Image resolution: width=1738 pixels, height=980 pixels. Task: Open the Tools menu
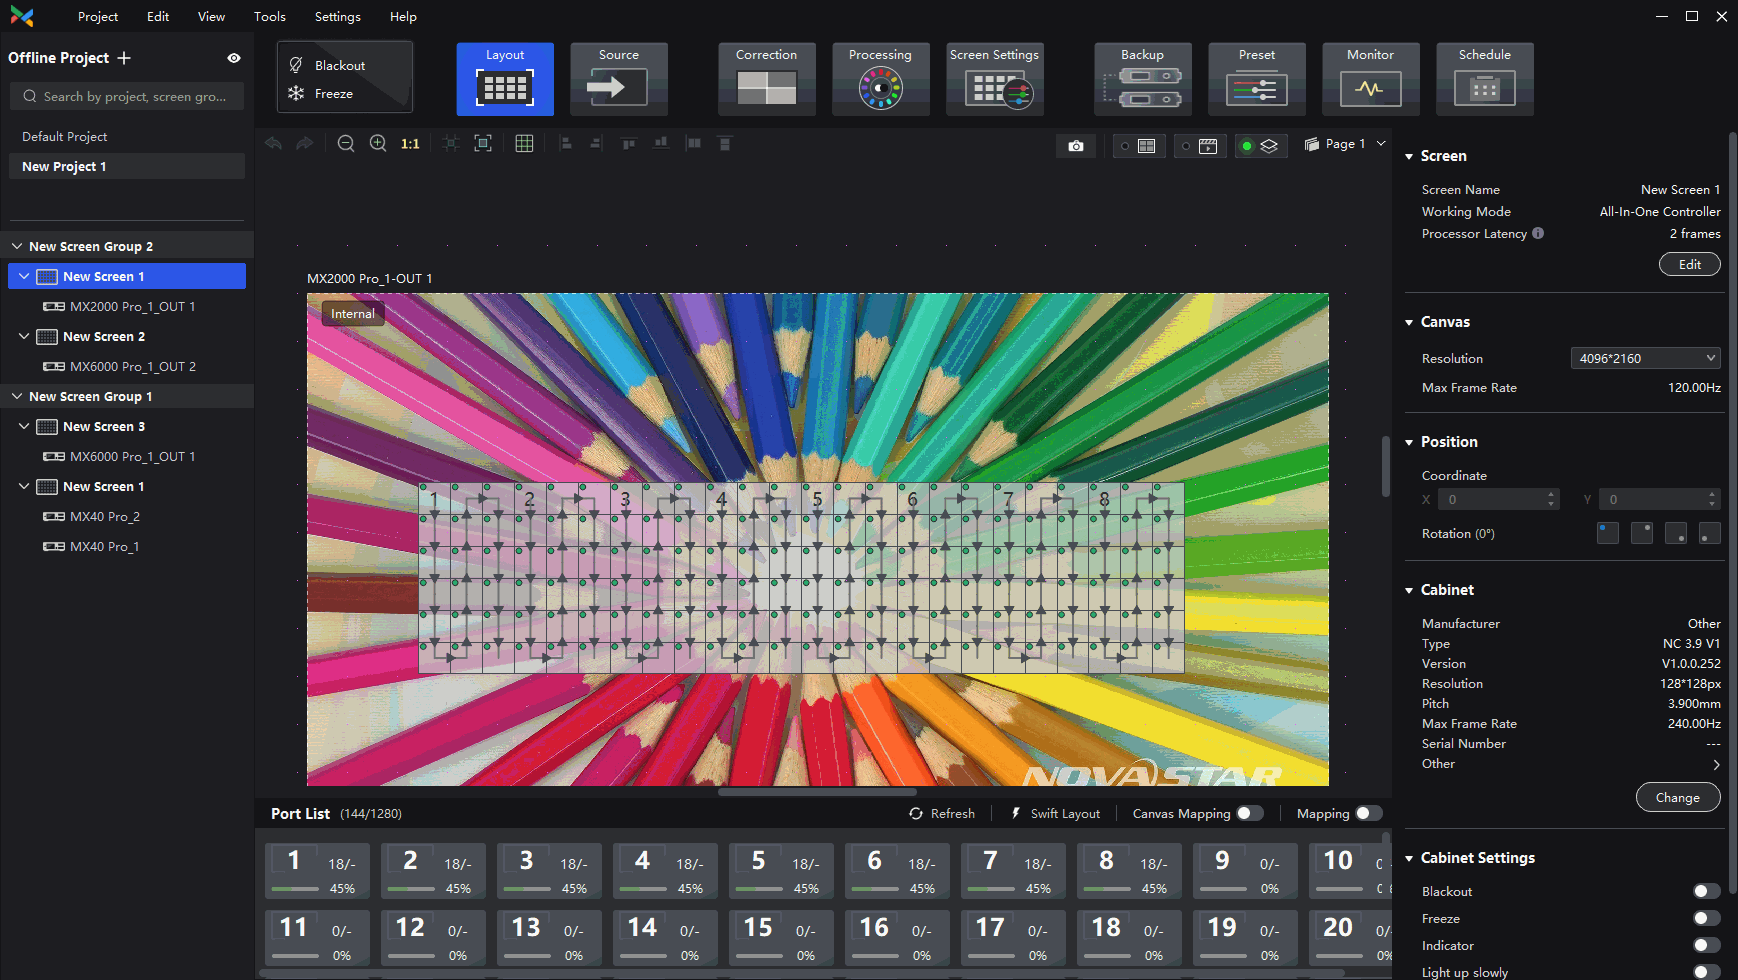270,16
